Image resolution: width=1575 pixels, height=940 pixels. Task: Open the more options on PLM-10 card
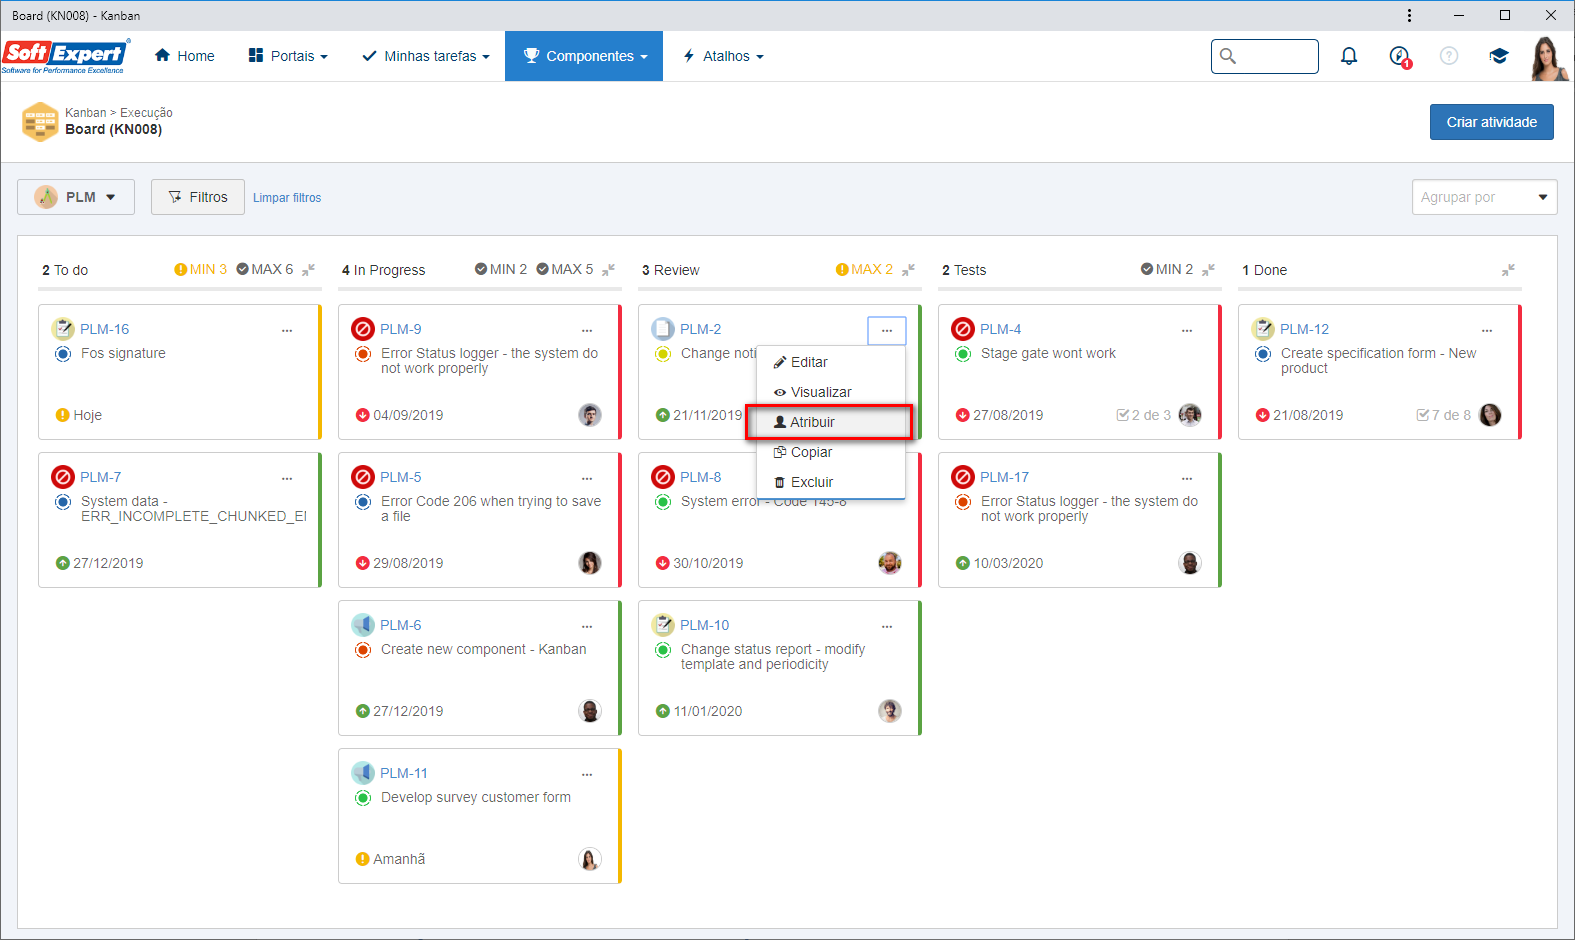pyautogui.click(x=887, y=626)
